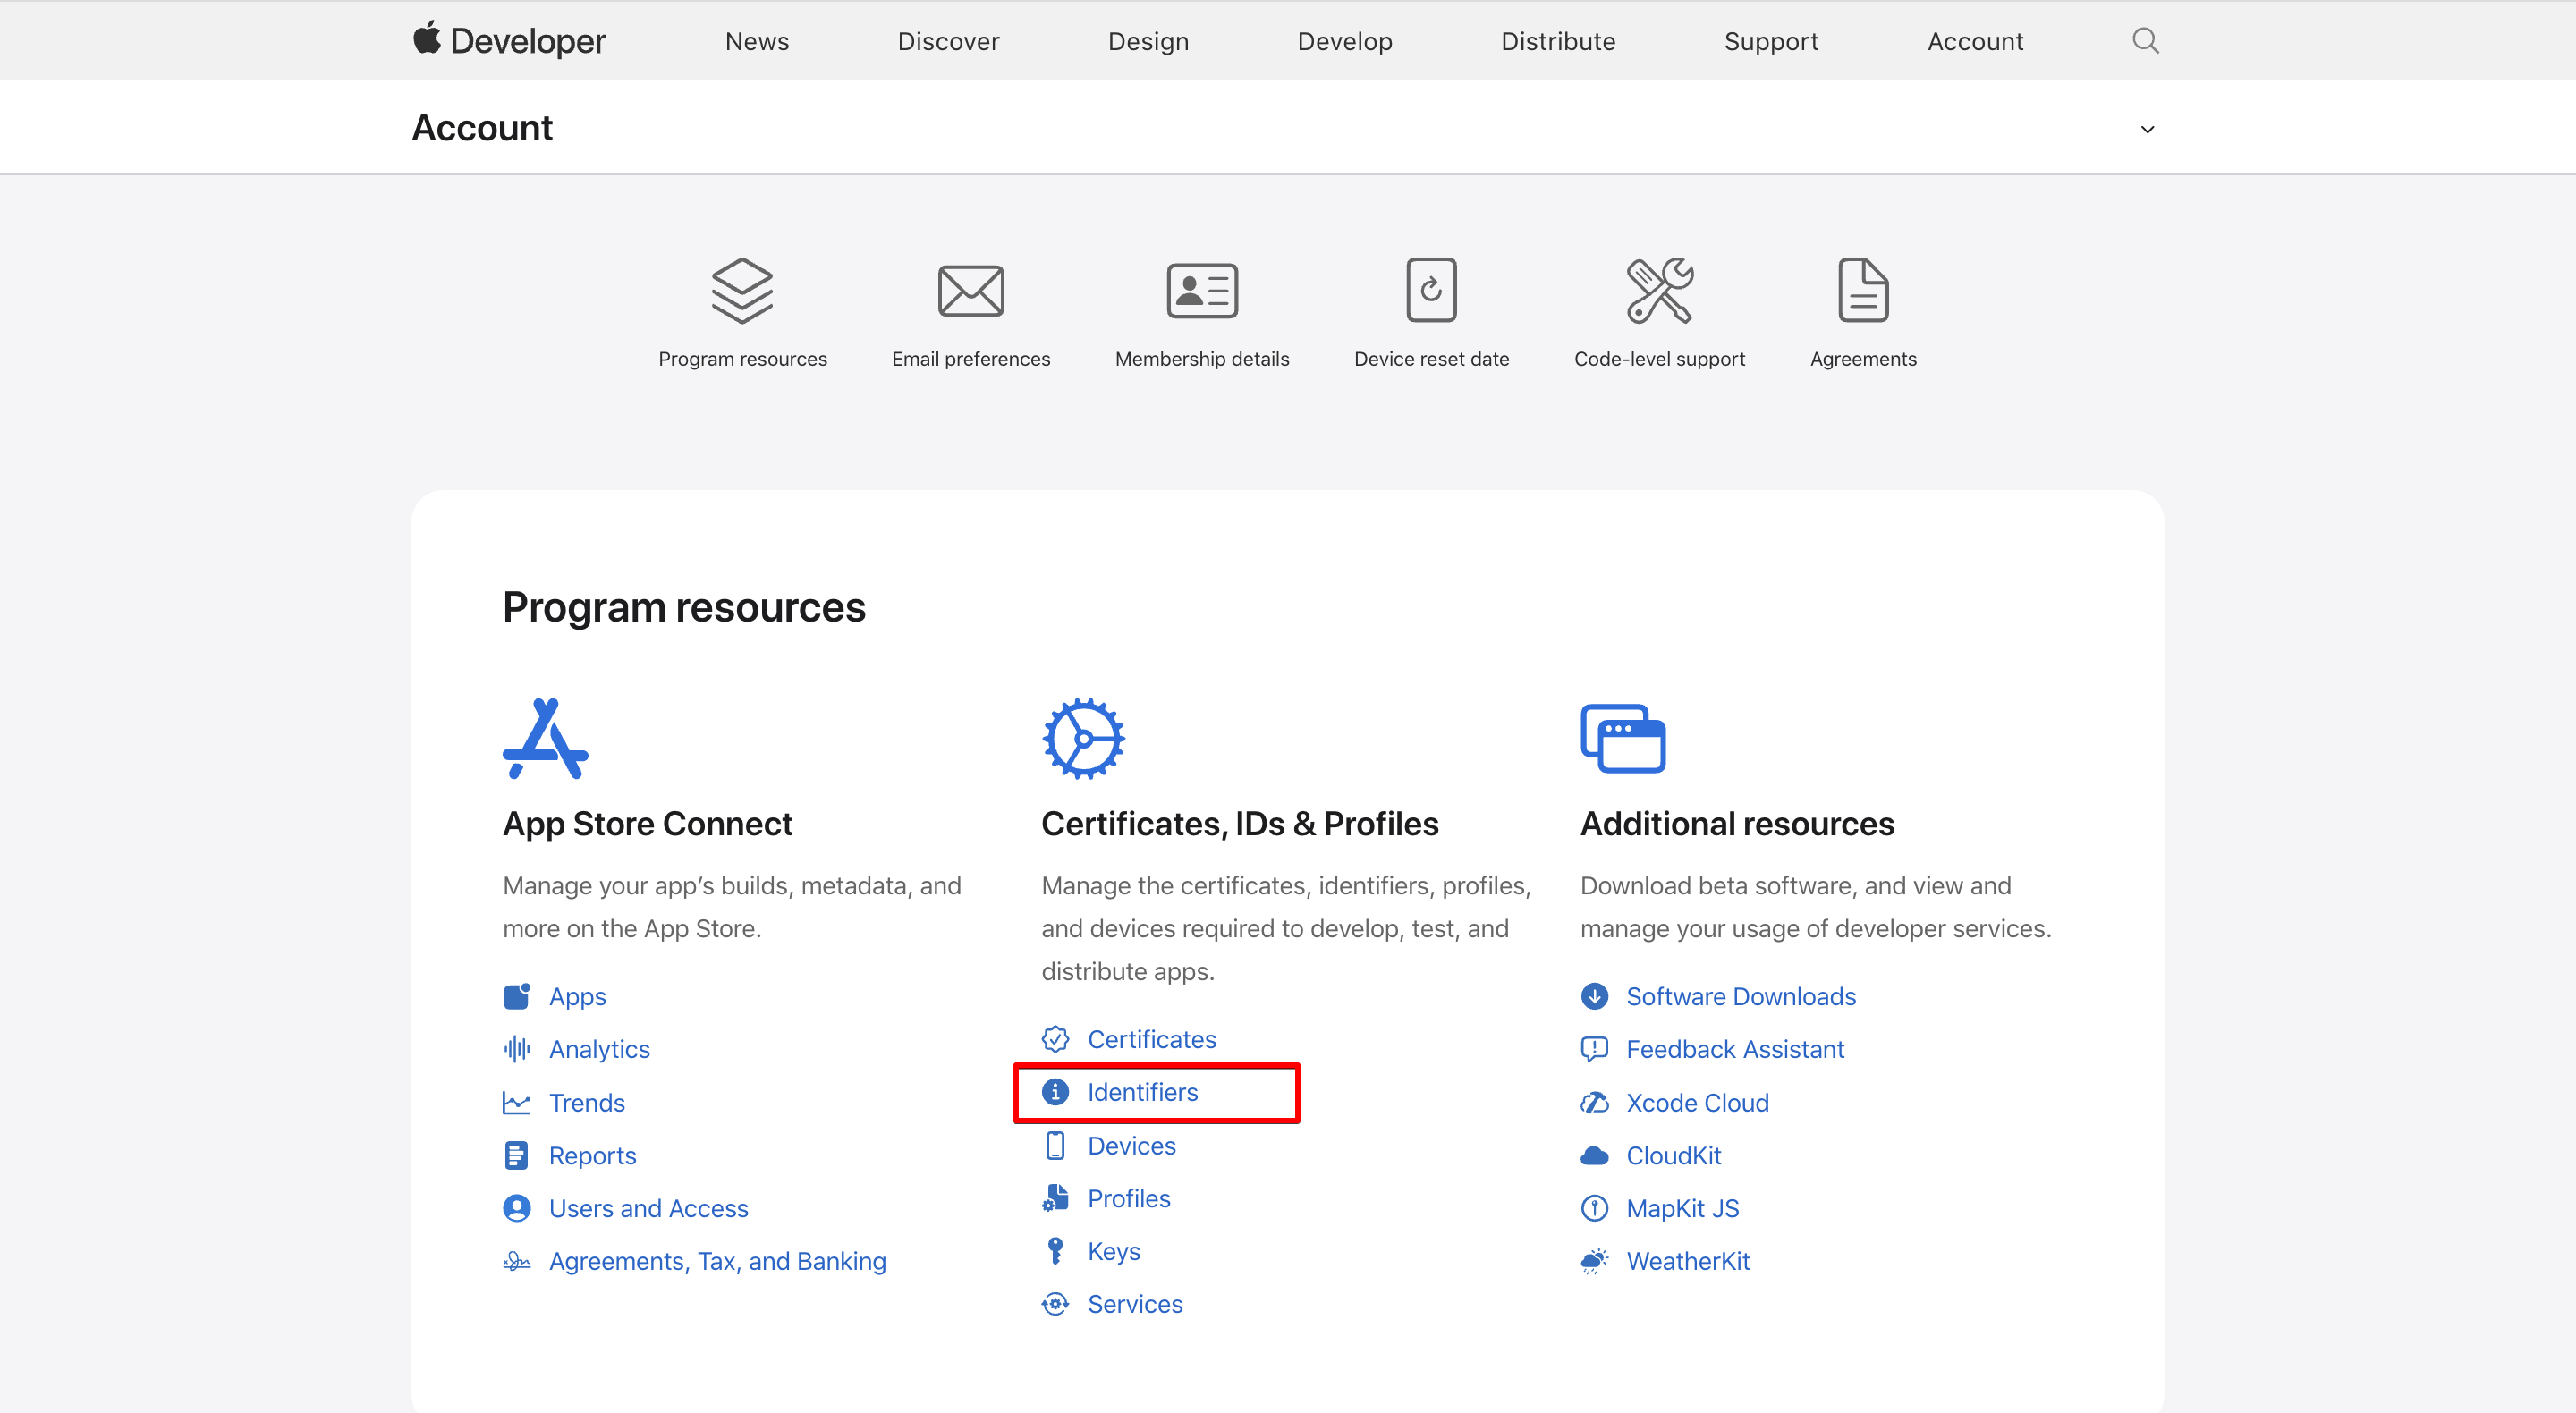Click the App Store Connect logo icon

coord(545,739)
